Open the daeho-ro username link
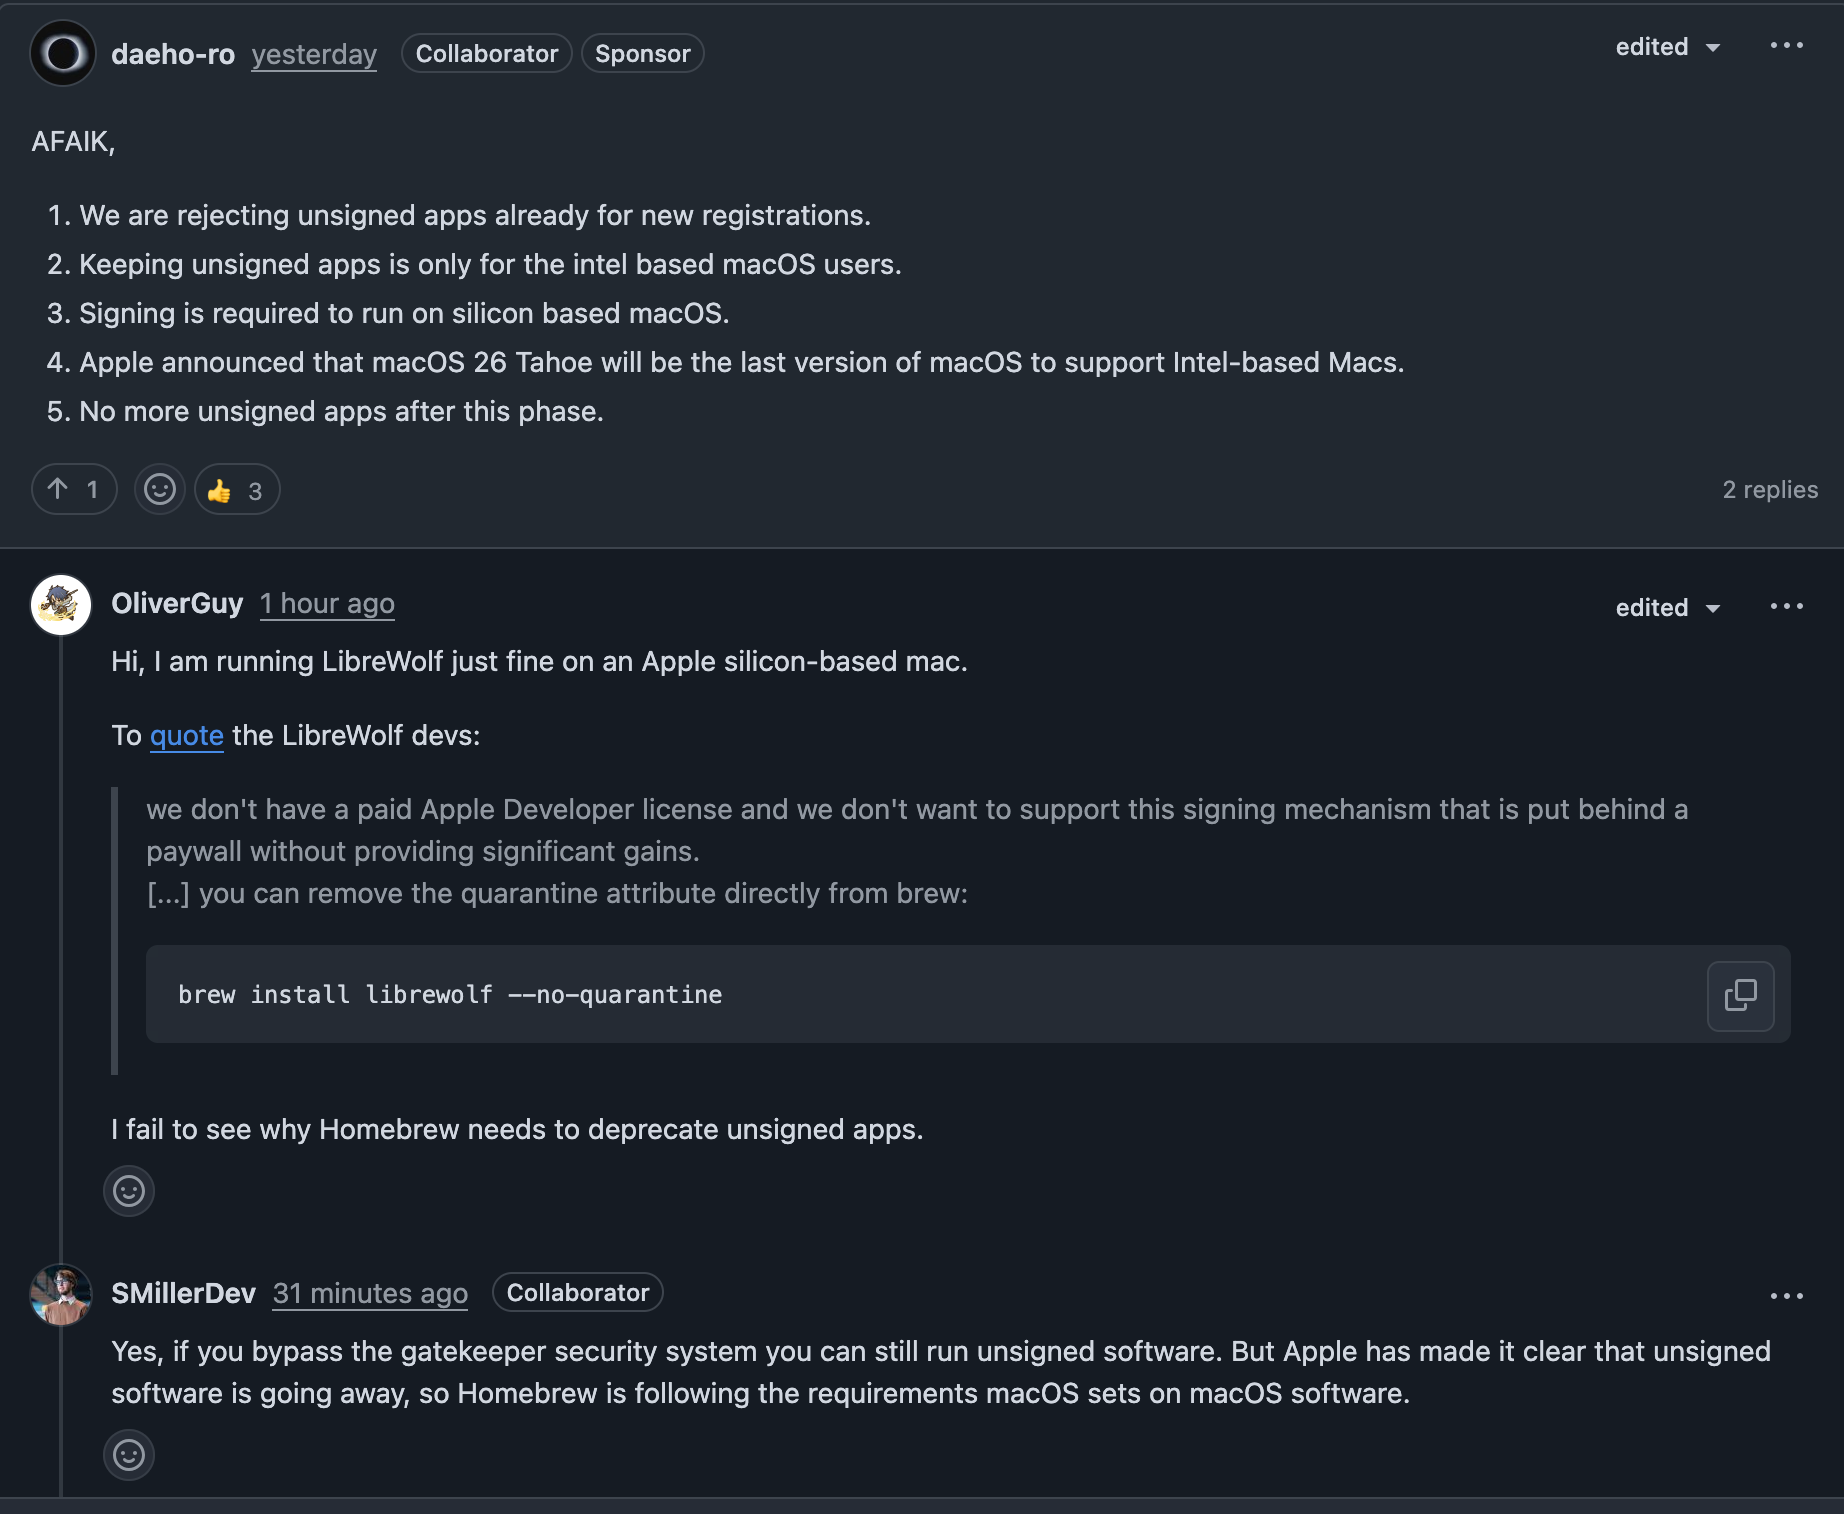 tap(173, 54)
